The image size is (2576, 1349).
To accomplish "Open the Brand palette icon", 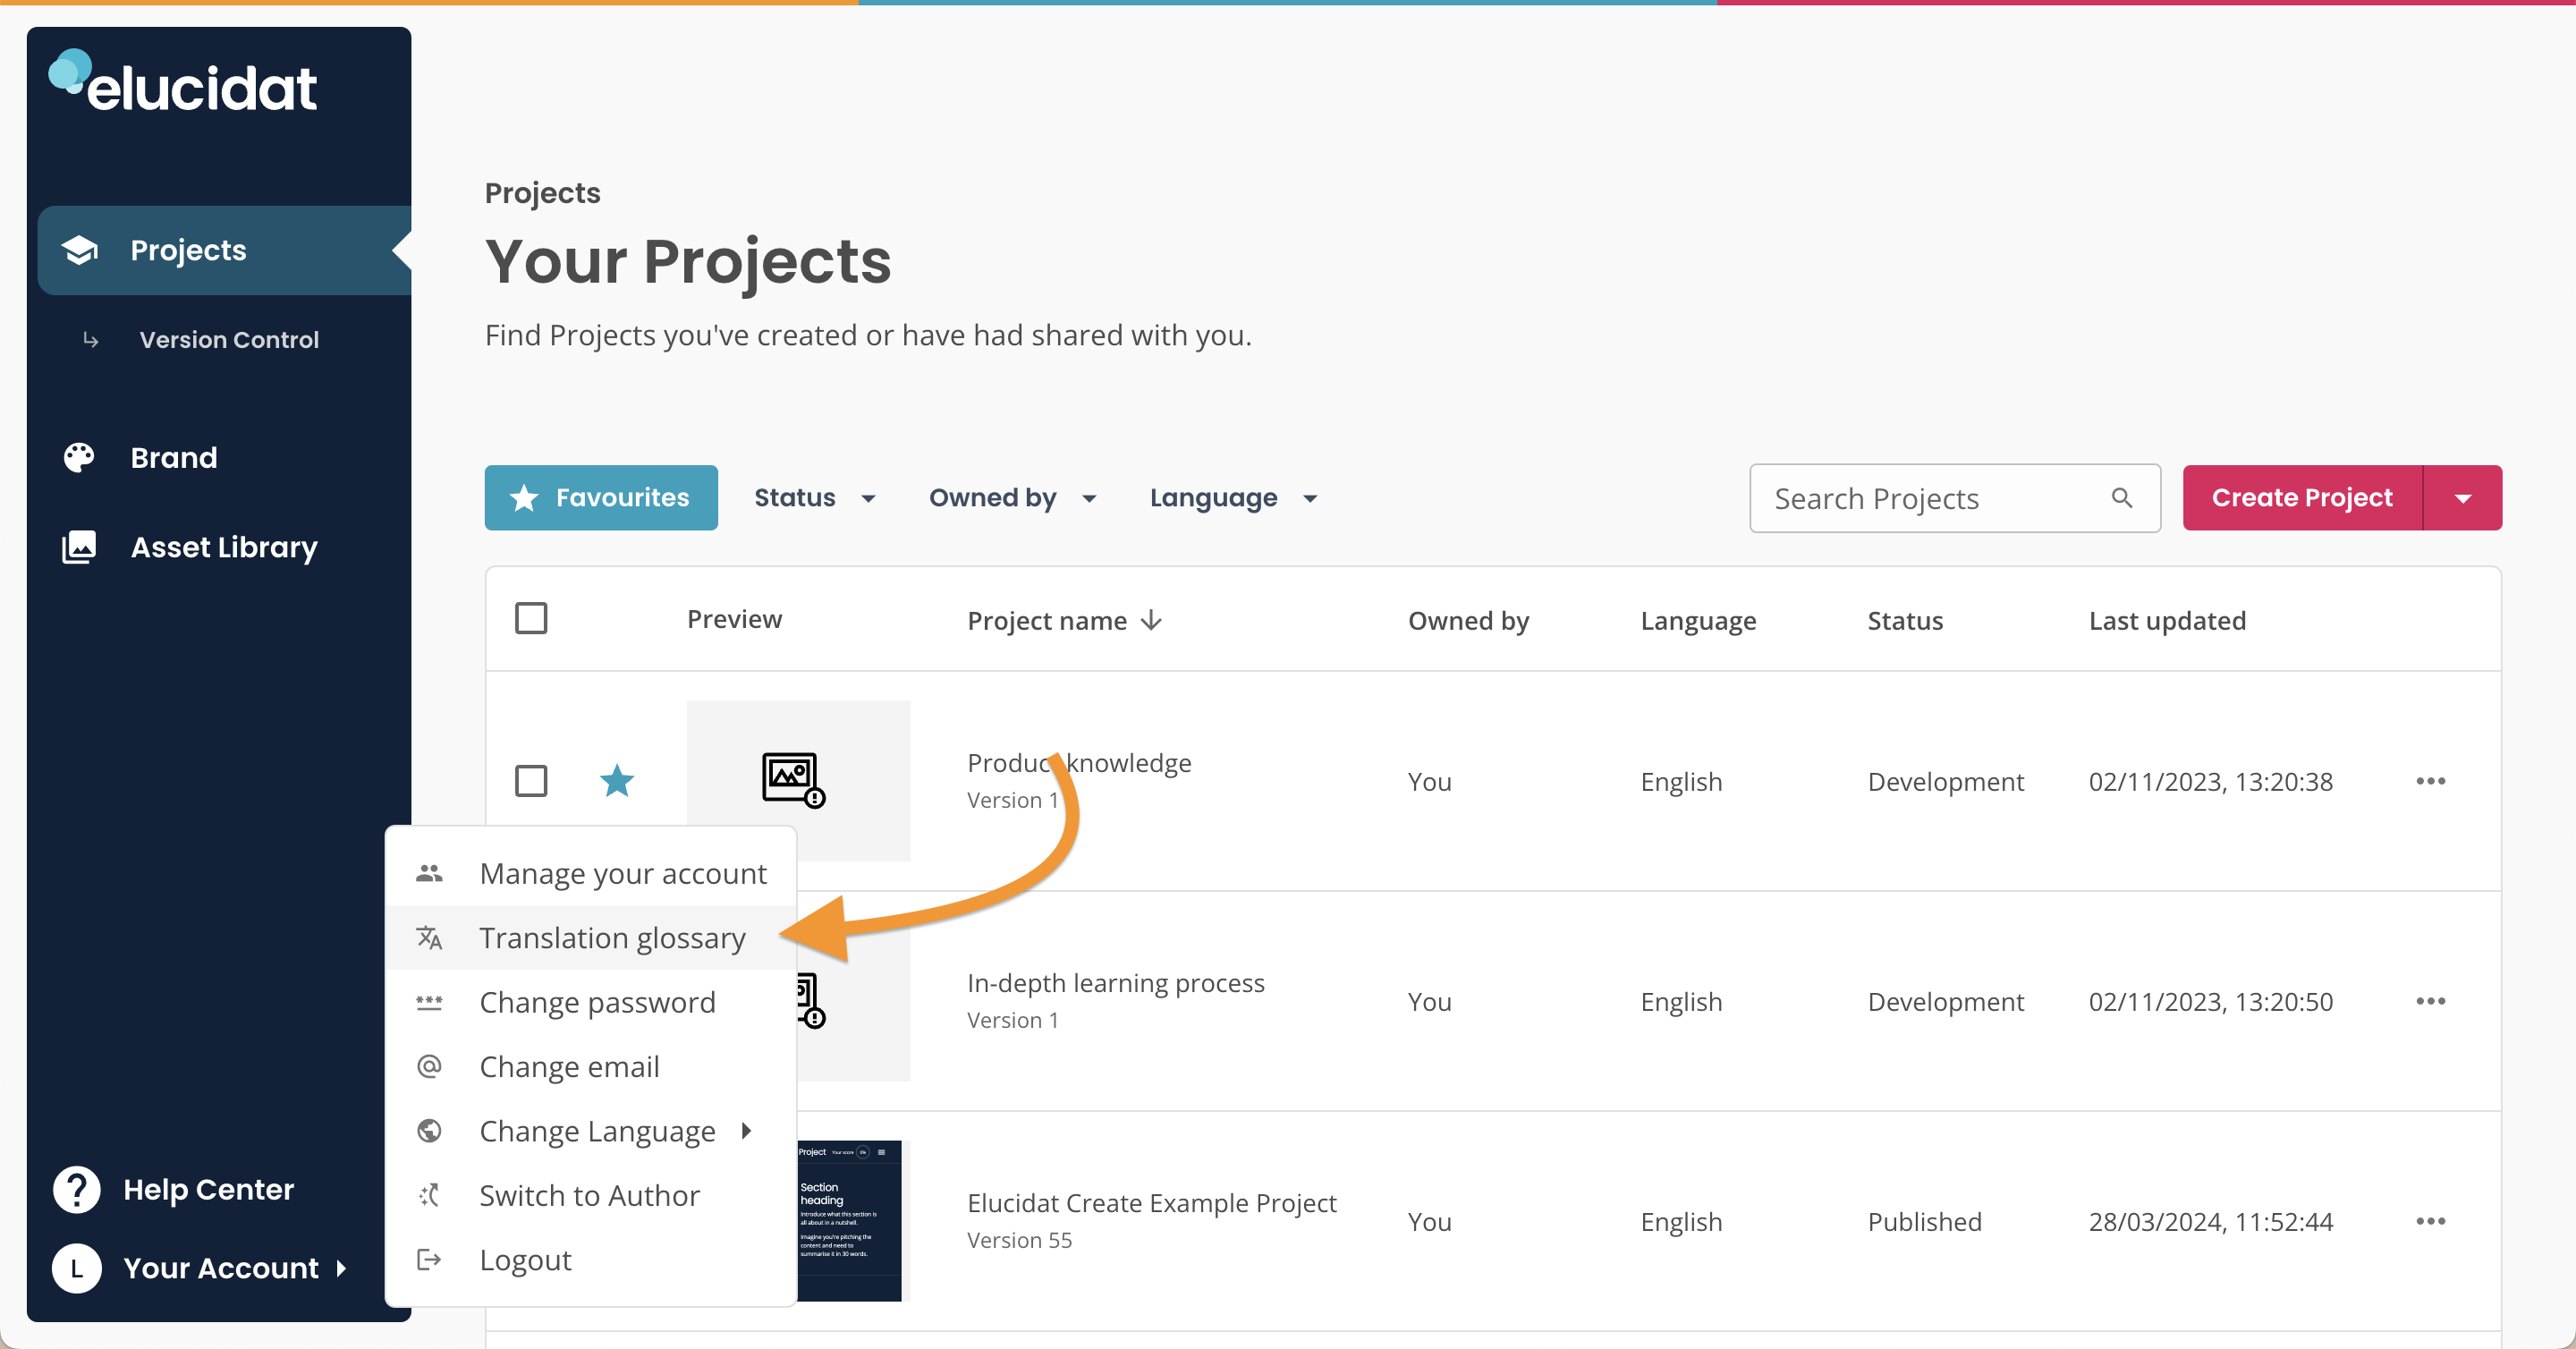I will pyautogui.click(x=79, y=457).
